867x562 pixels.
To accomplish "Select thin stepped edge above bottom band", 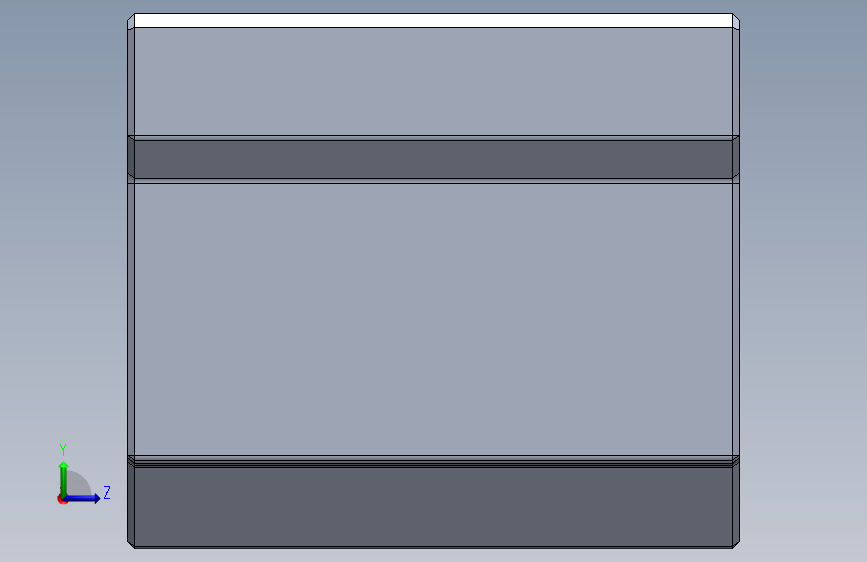I will 434,462.
